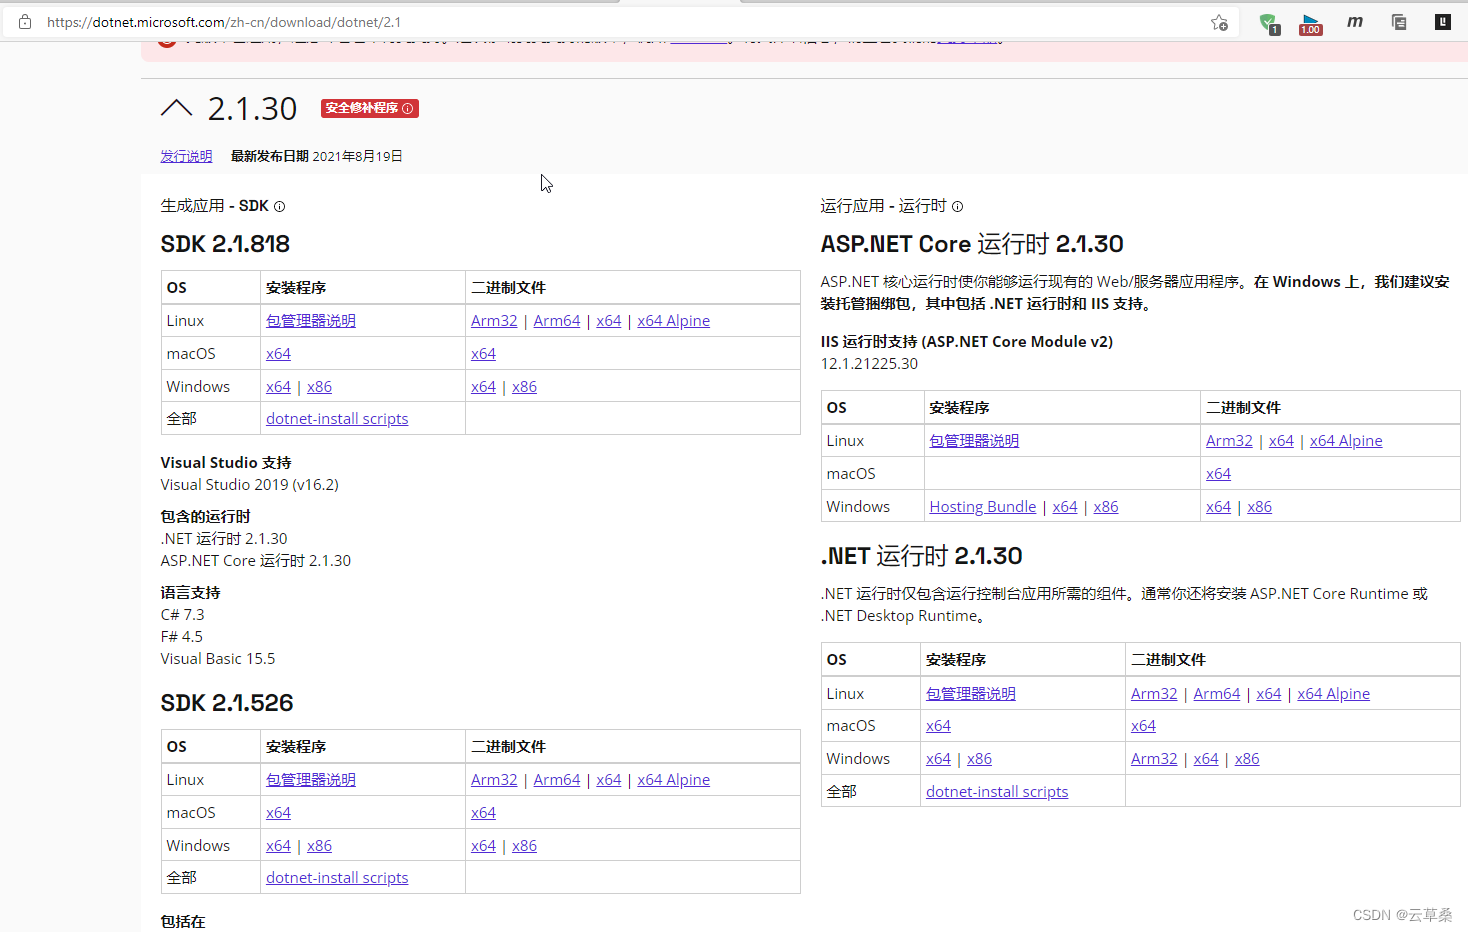The height and width of the screenshot is (932, 1468).
Task: Download SDK 2.1.526 macOS x64 installer
Action: click(278, 813)
